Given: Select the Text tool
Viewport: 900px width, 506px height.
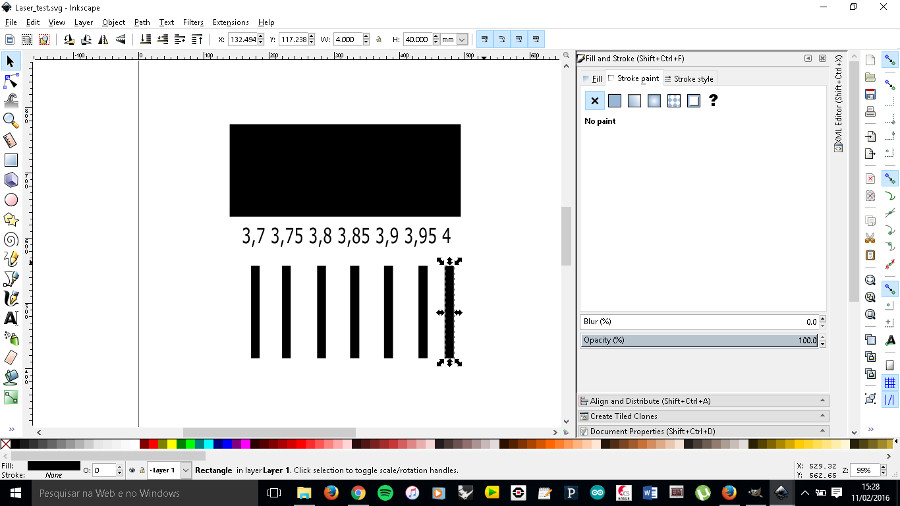Looking at the screenshot, I should pyautogui.click(x=10, y=318).
